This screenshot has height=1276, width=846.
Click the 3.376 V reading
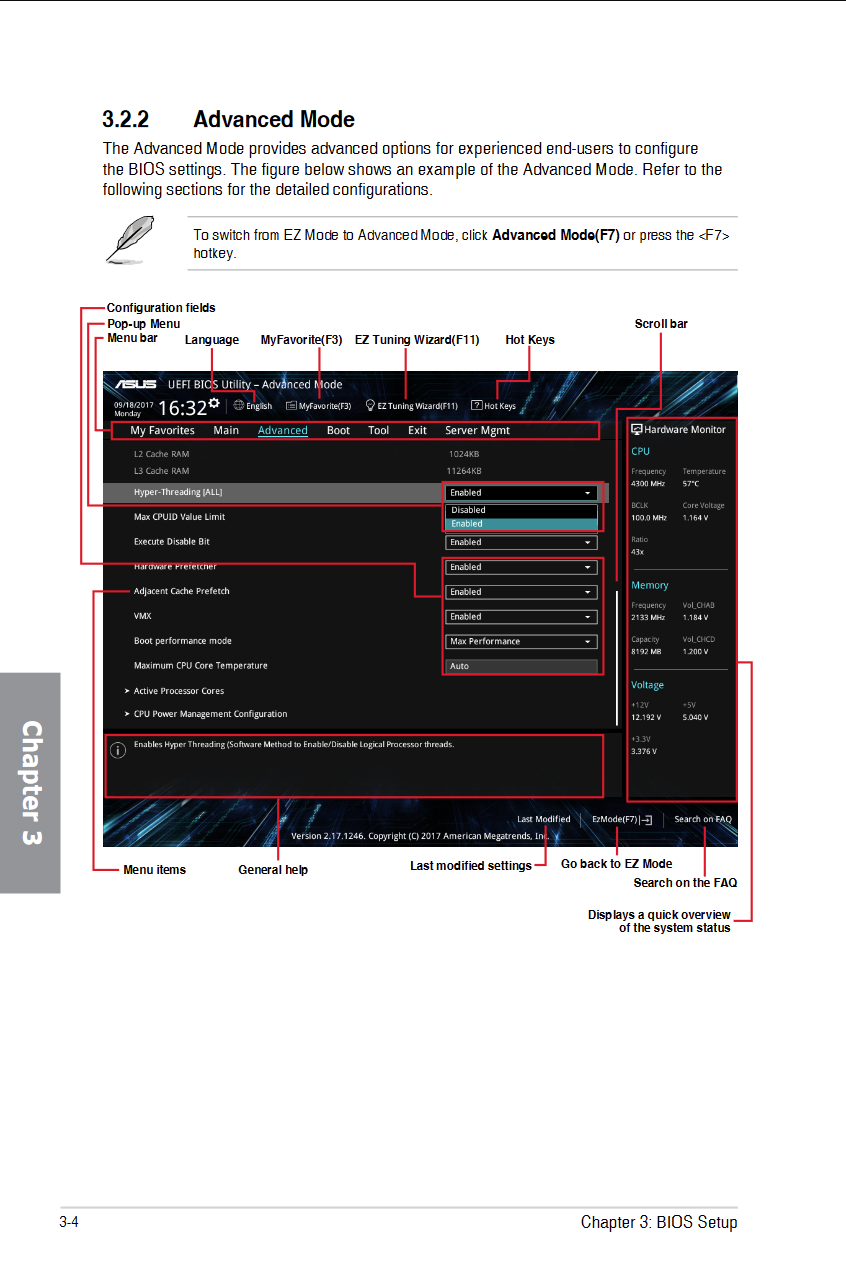(x=644, y=751)
